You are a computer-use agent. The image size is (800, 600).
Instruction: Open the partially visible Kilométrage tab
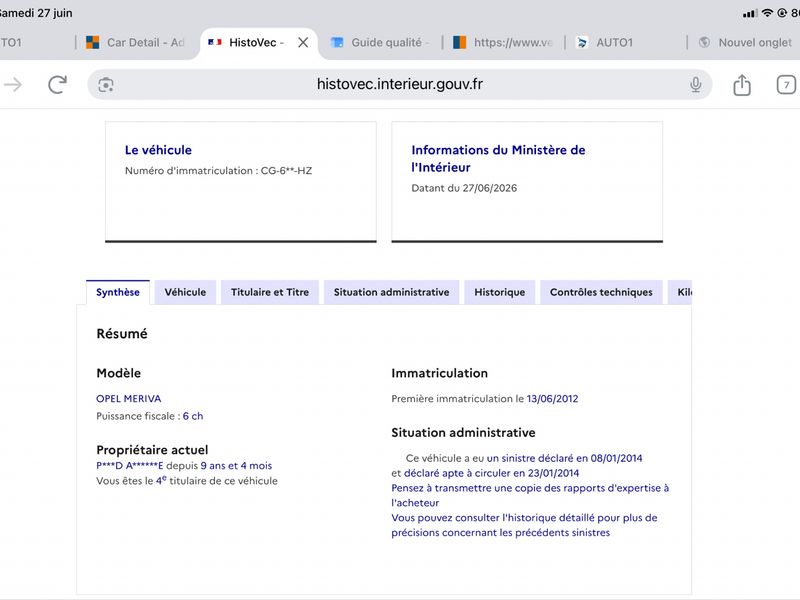tap(680, 292)
